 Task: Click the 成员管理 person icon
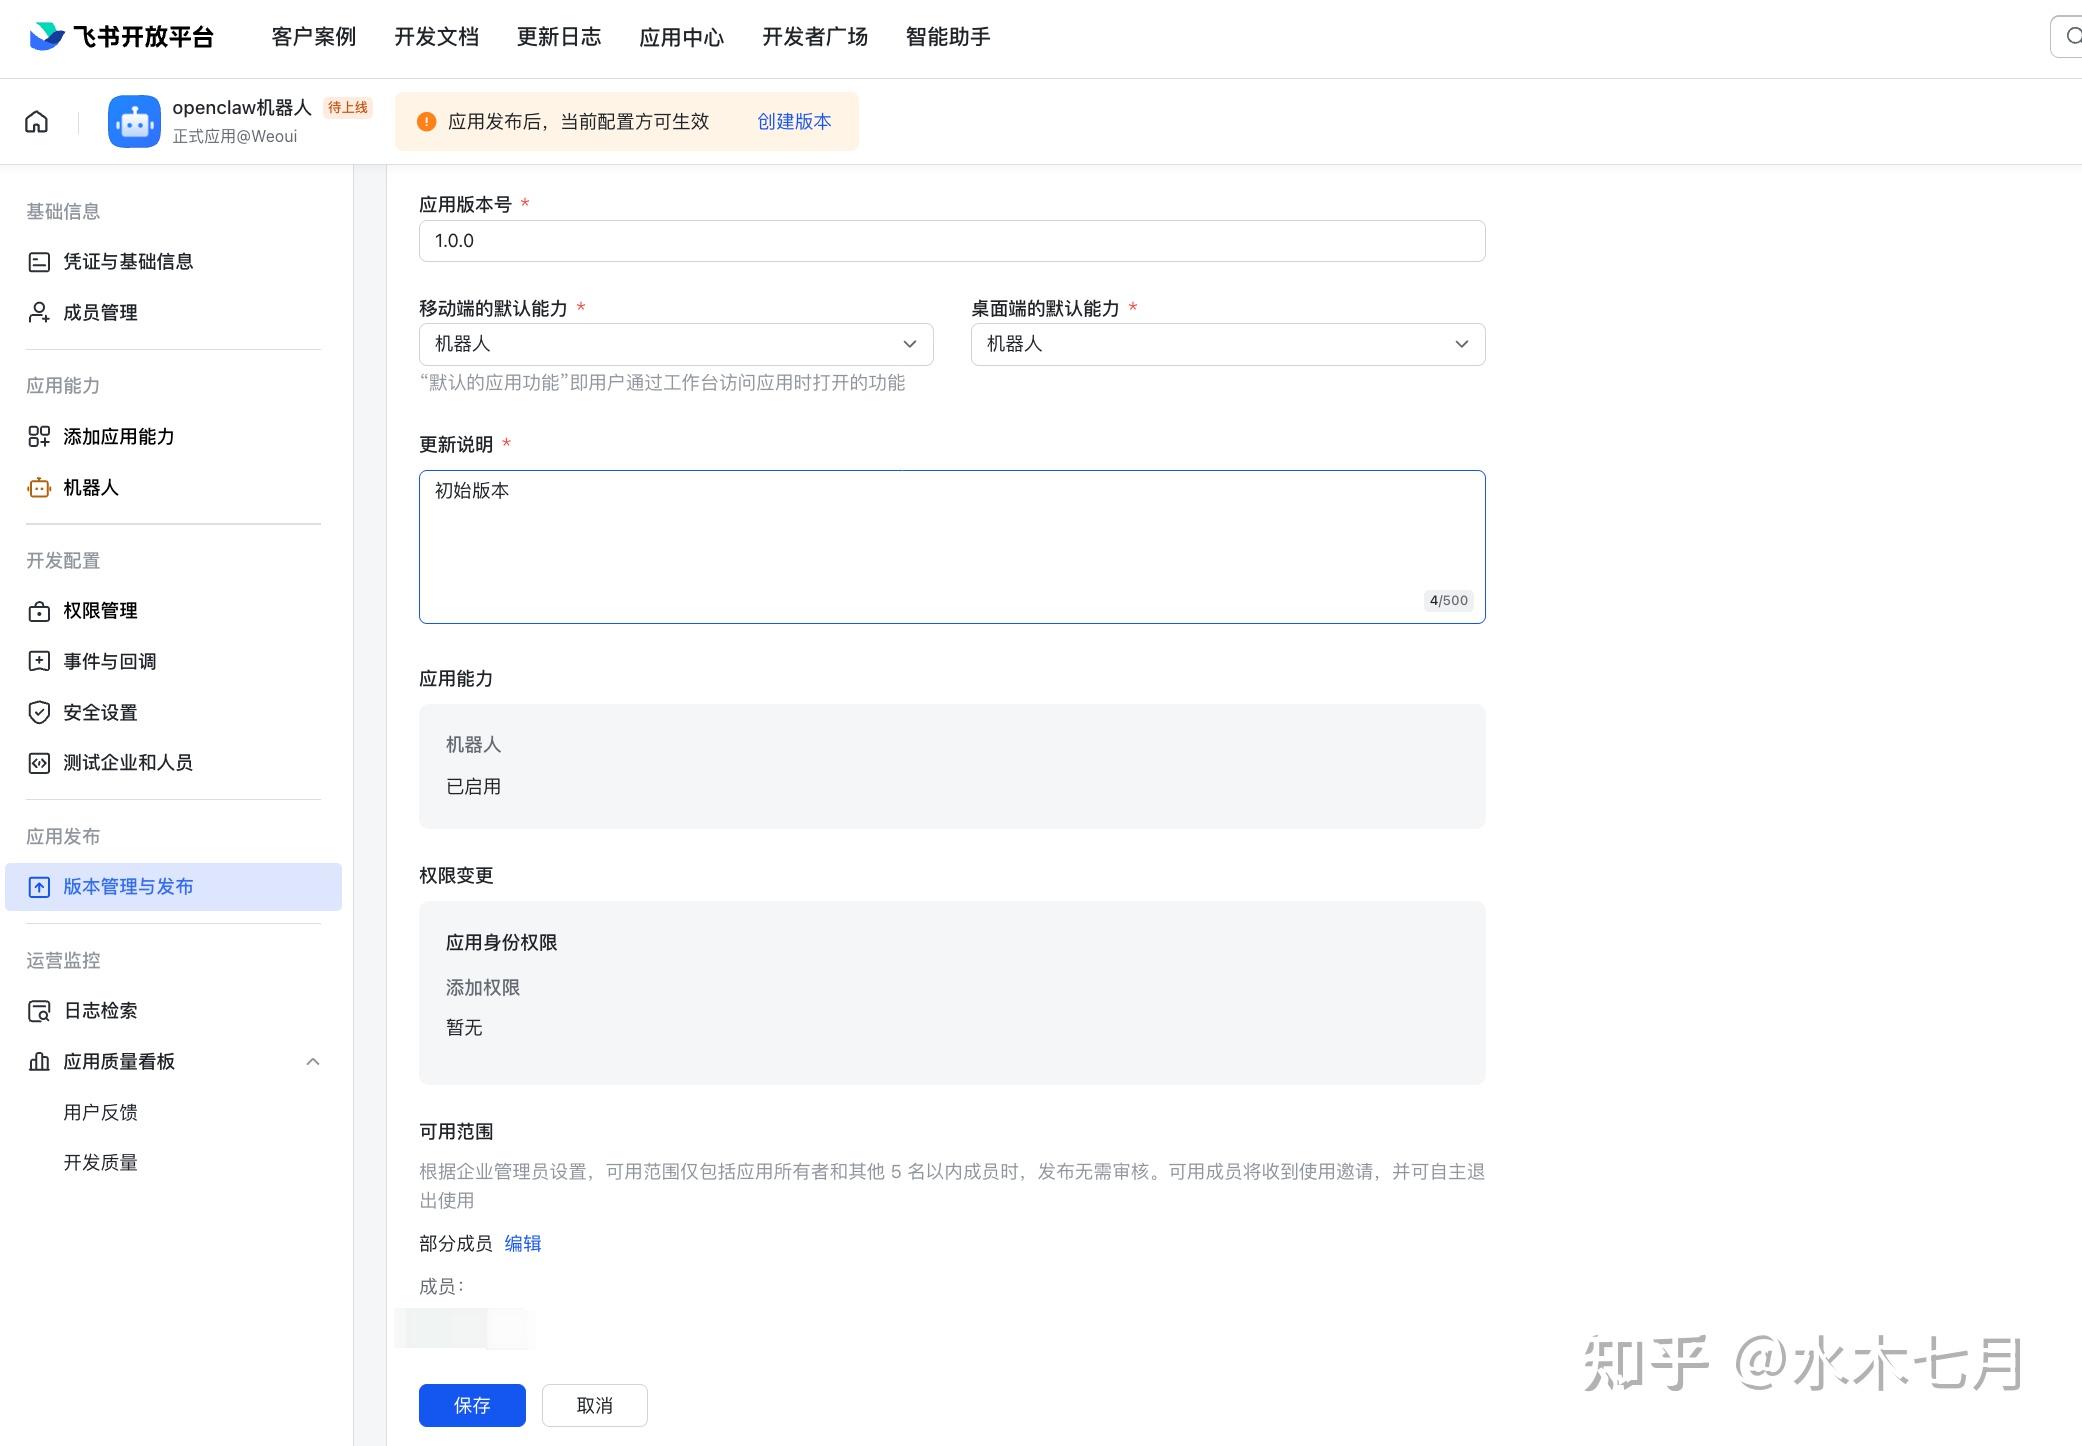39,313
